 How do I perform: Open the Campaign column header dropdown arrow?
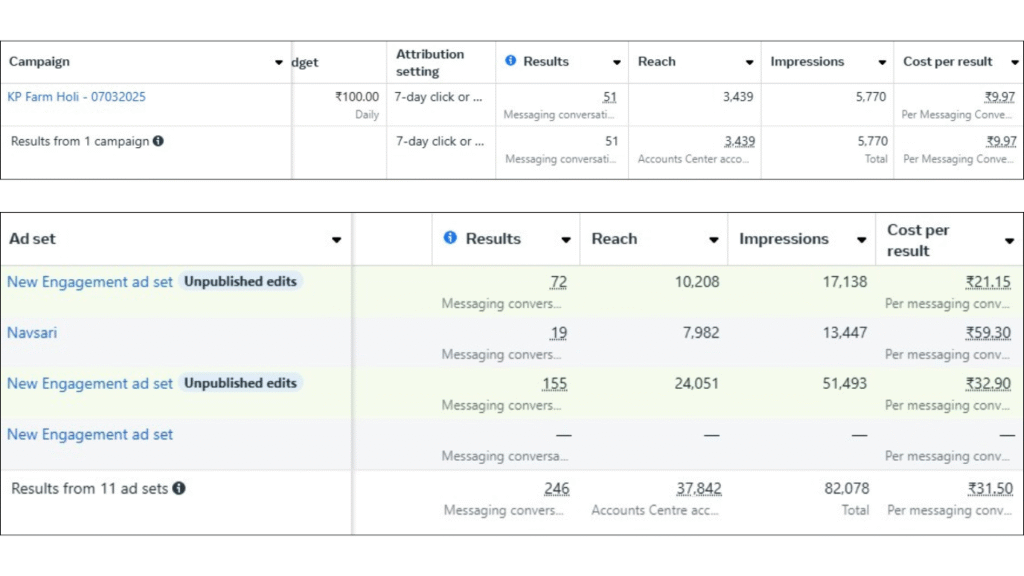[x=279, y=63]
